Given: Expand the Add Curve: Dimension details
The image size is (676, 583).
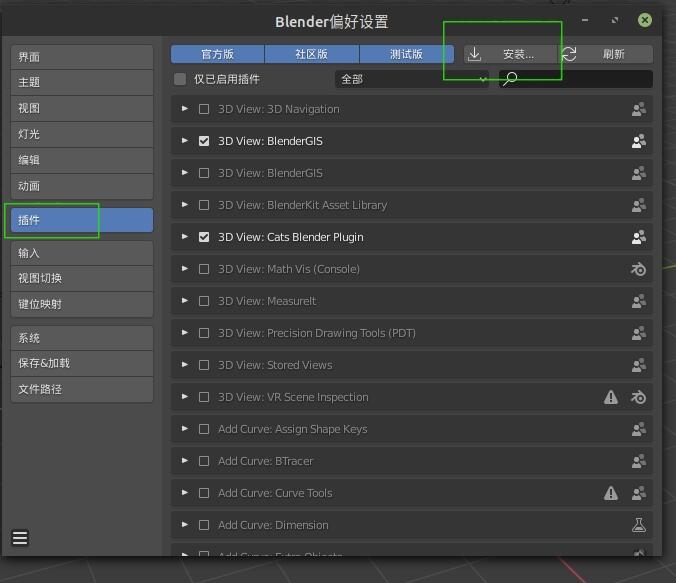Looking at the screenshot, I should [x=185, y=524].
